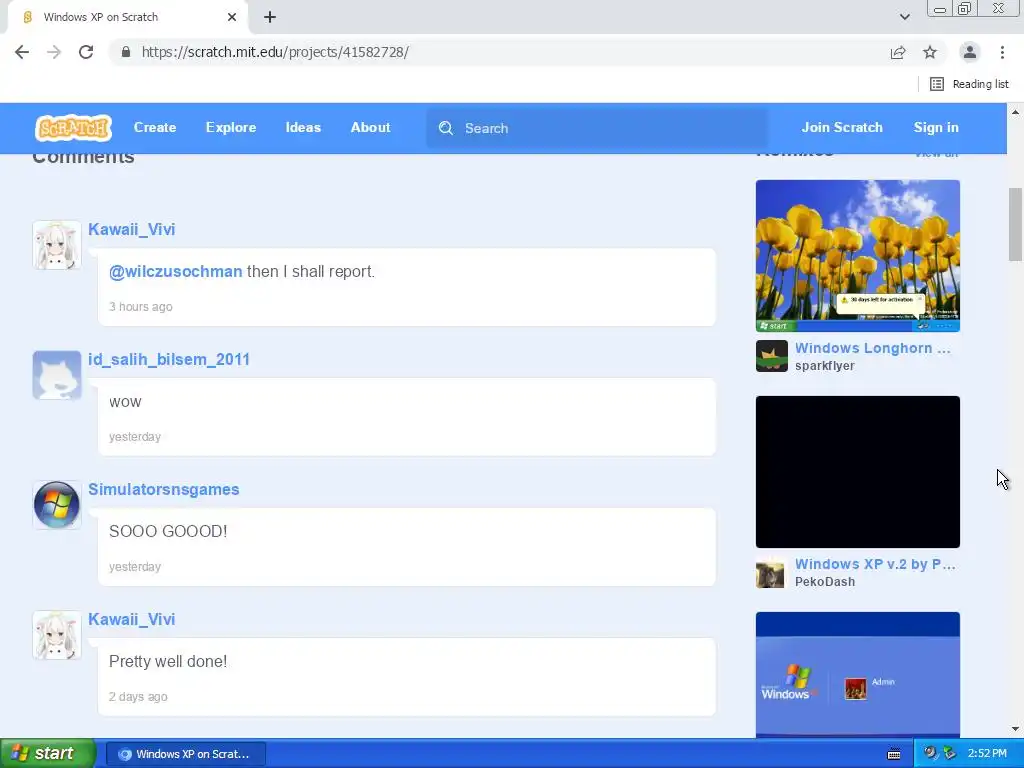This screenshot has width=1024, height=768.
Task: Click Join Scratch
Action: click(842, 128)
